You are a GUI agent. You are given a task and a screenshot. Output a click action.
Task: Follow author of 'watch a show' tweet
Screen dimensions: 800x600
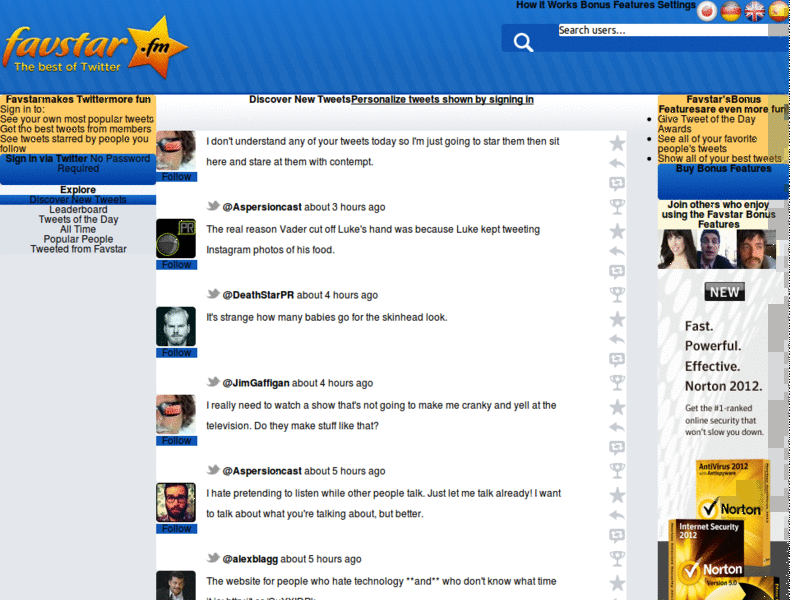tap(177, 441)
